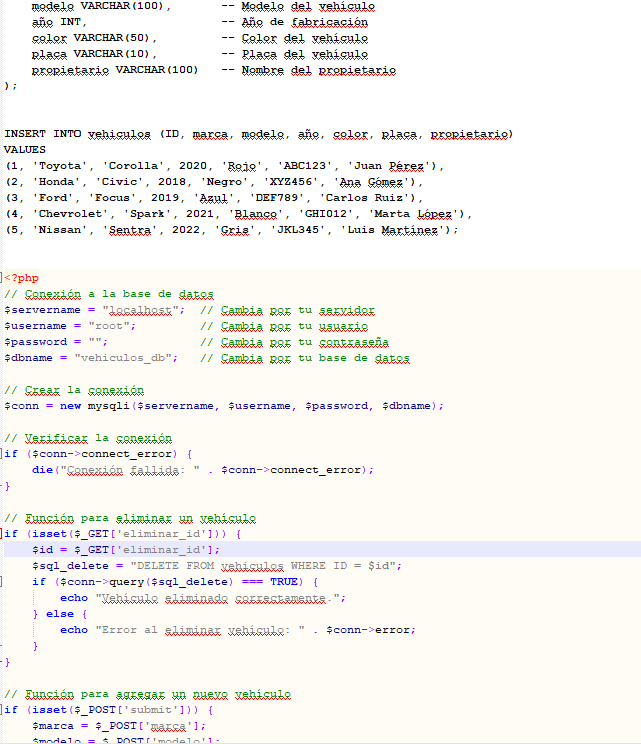
Task: Click the DELETE FROM vehiculos query string
Action: click(265, 566)
